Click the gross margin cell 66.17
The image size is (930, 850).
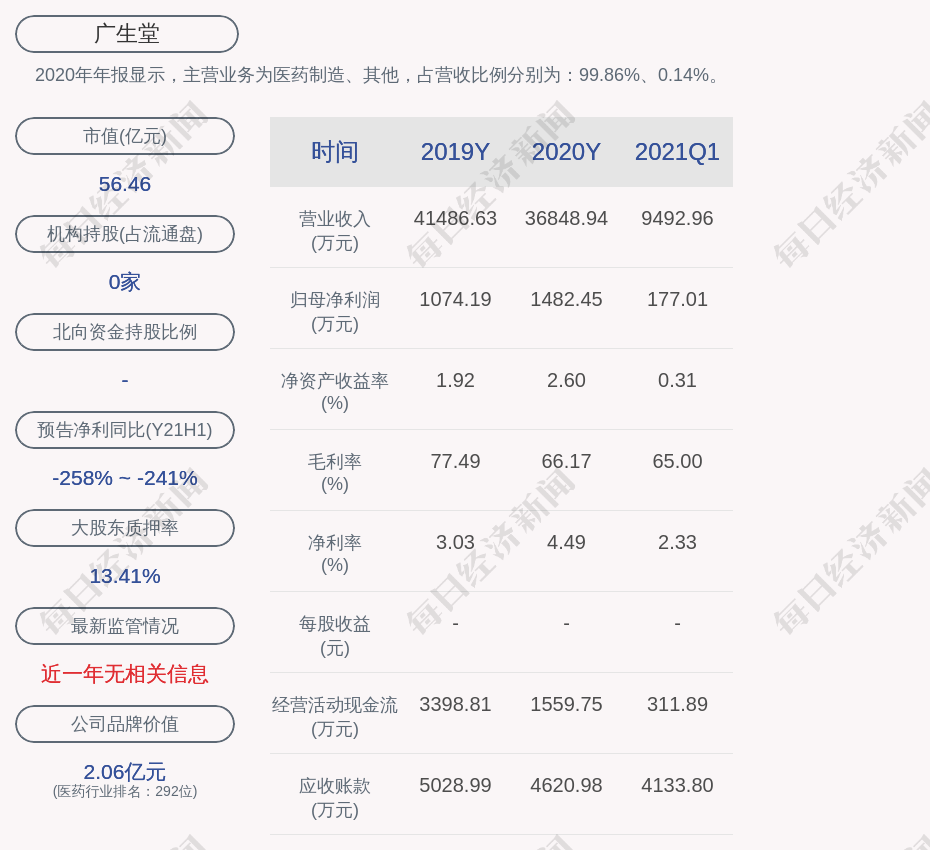(566, 461)
